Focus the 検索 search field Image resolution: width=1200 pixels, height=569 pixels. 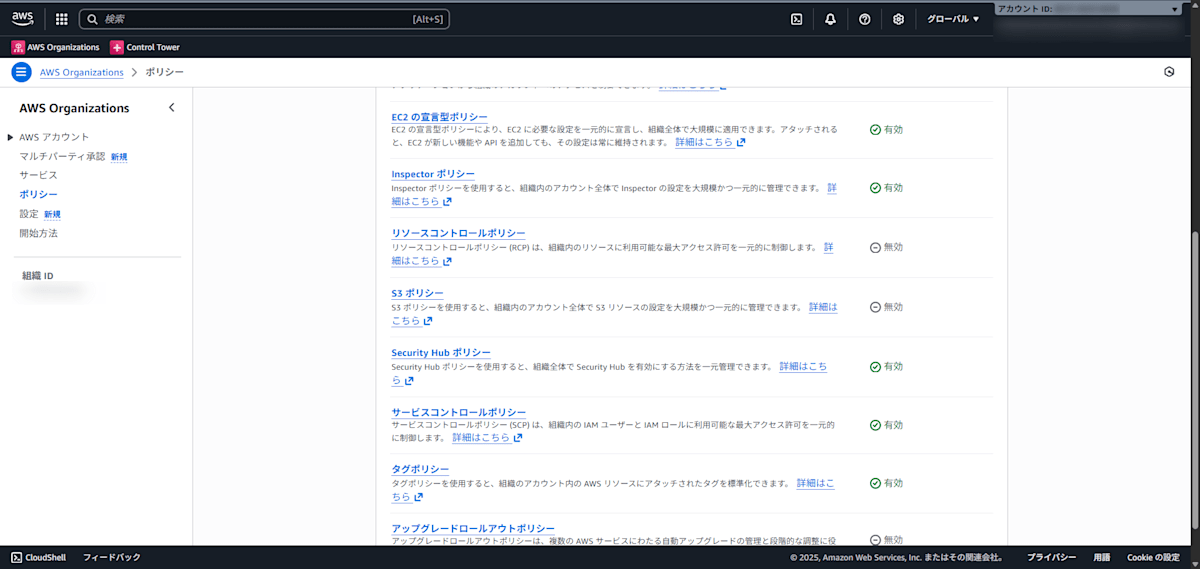point(265,19)
